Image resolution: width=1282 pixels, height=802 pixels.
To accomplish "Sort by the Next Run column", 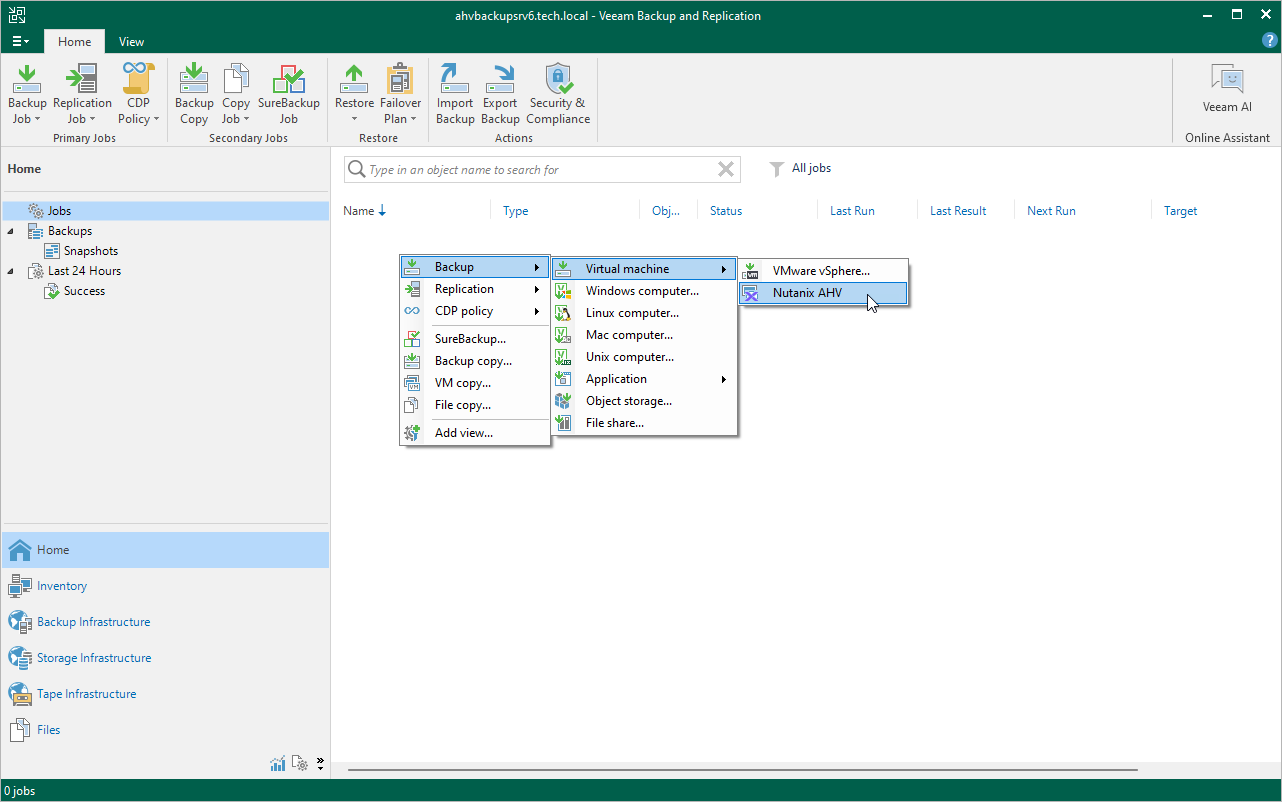I will coord(1051,211).
